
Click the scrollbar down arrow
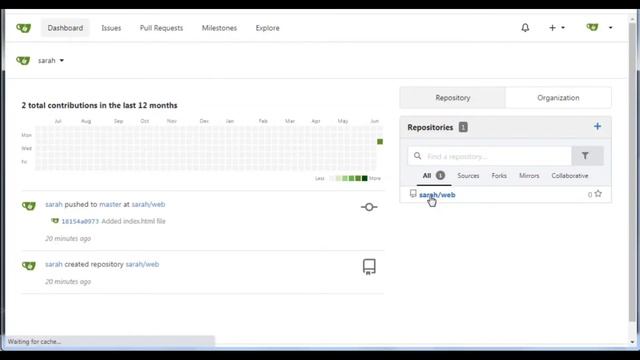632,342
